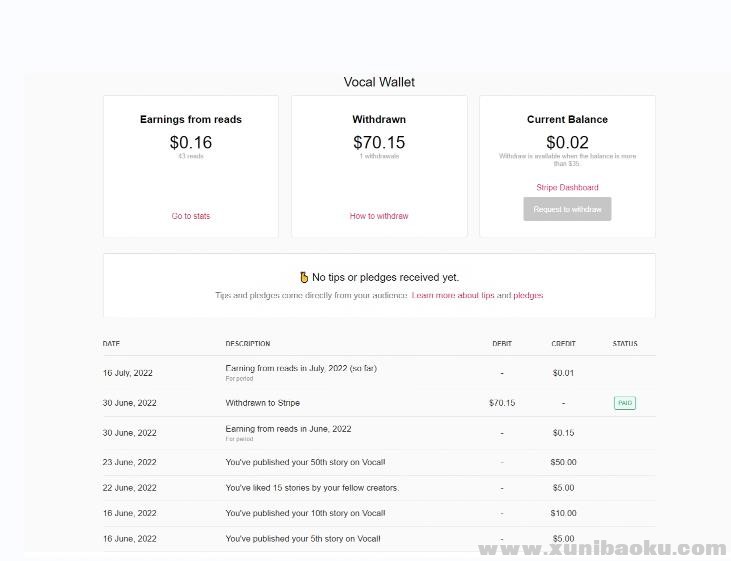Open the How to withdraw link
This screenshot has width=731, height=561.
pyautogui.click(x=379, y=216)
